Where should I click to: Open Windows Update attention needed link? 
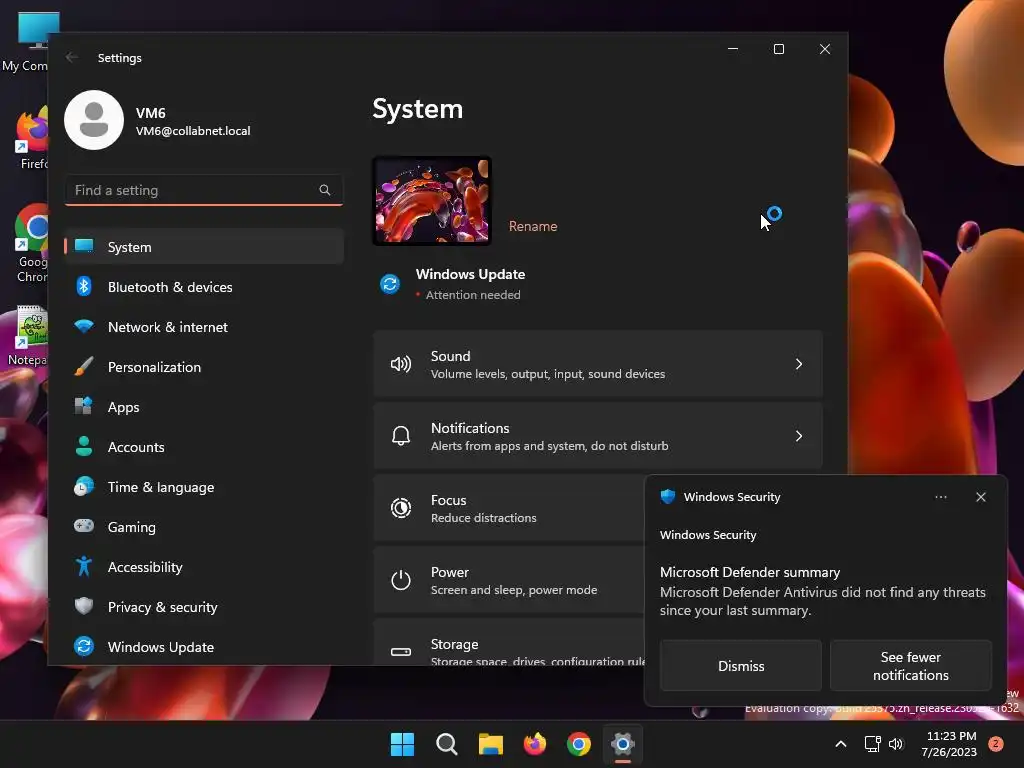pos(470,284)
